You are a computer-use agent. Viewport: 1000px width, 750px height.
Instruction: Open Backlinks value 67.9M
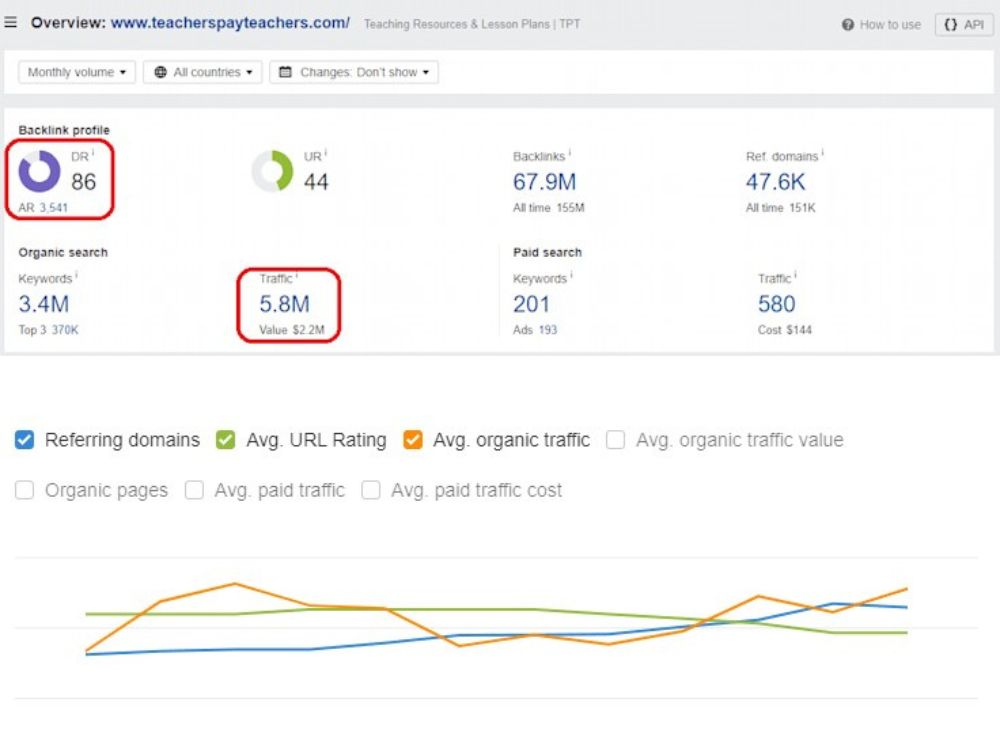pos(544,182)
